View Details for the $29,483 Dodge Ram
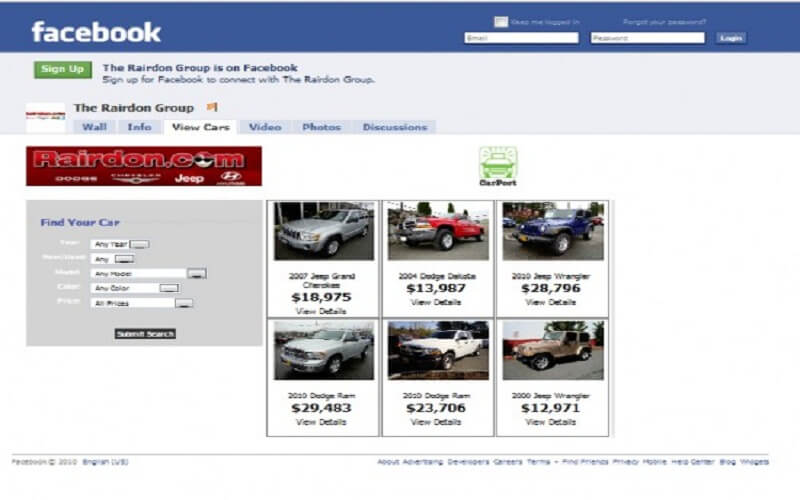The height and width of the screenshot is (500, 800). pos(321,422)
